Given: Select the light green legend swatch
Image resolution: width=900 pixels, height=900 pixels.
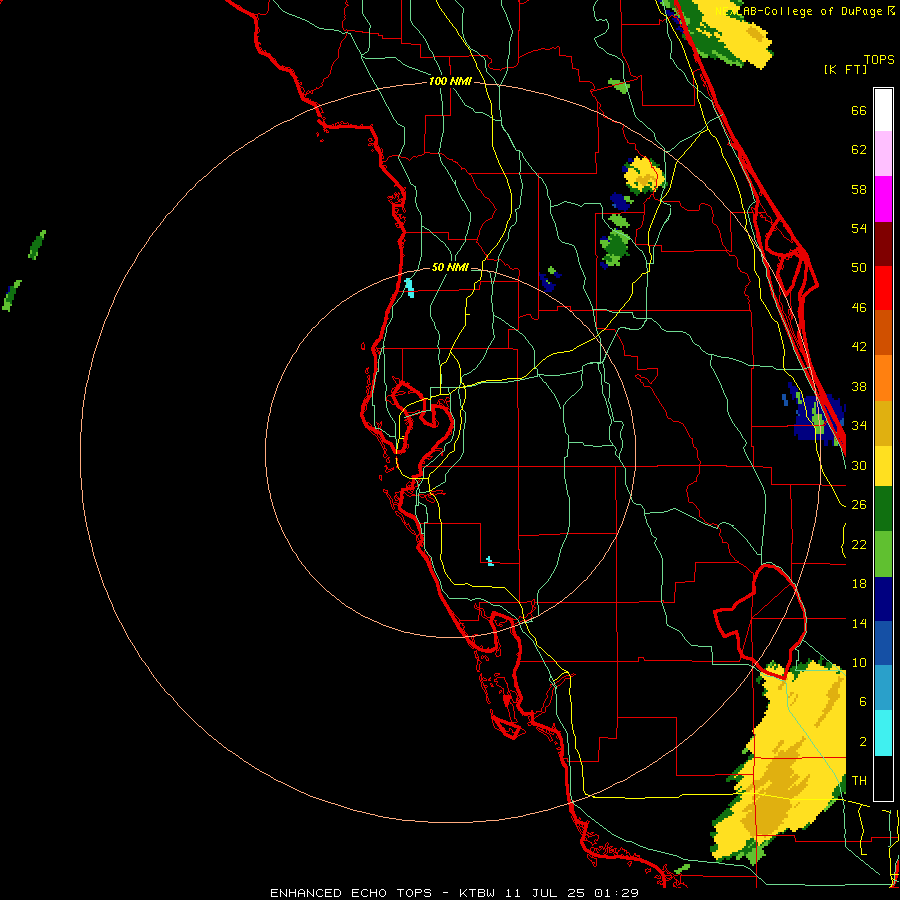Looking at the screenshot, I should [883, 554].
